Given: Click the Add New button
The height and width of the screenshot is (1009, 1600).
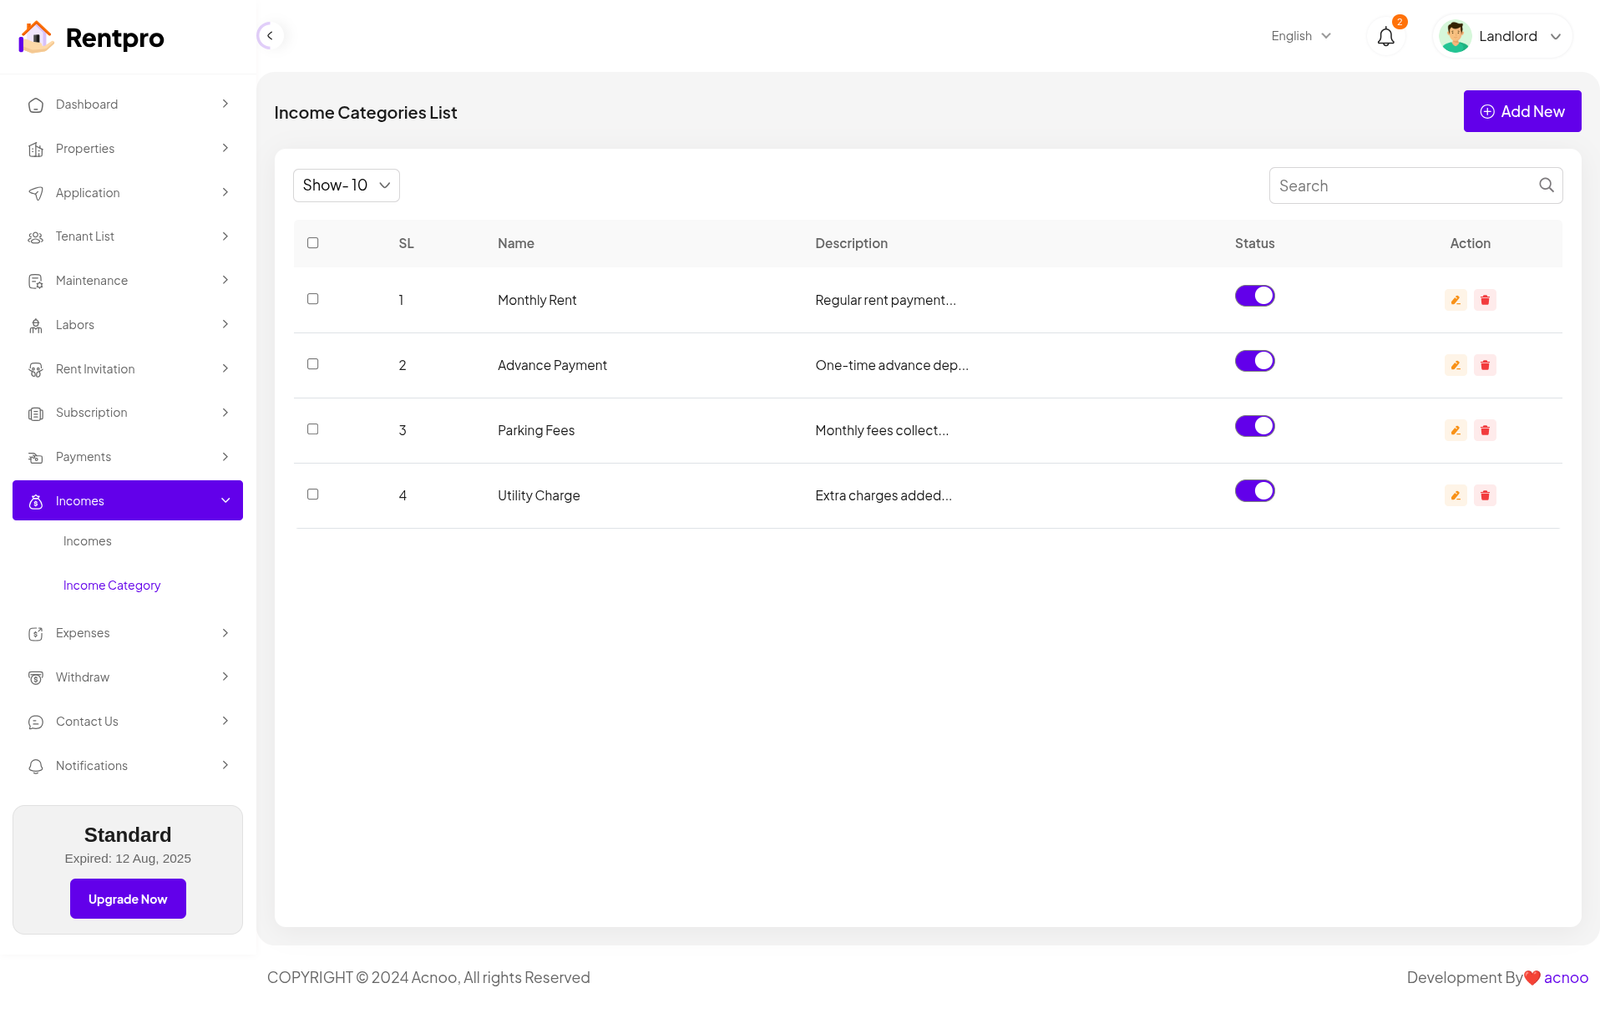Looking at the screenshot, I should click(1522, 111).
